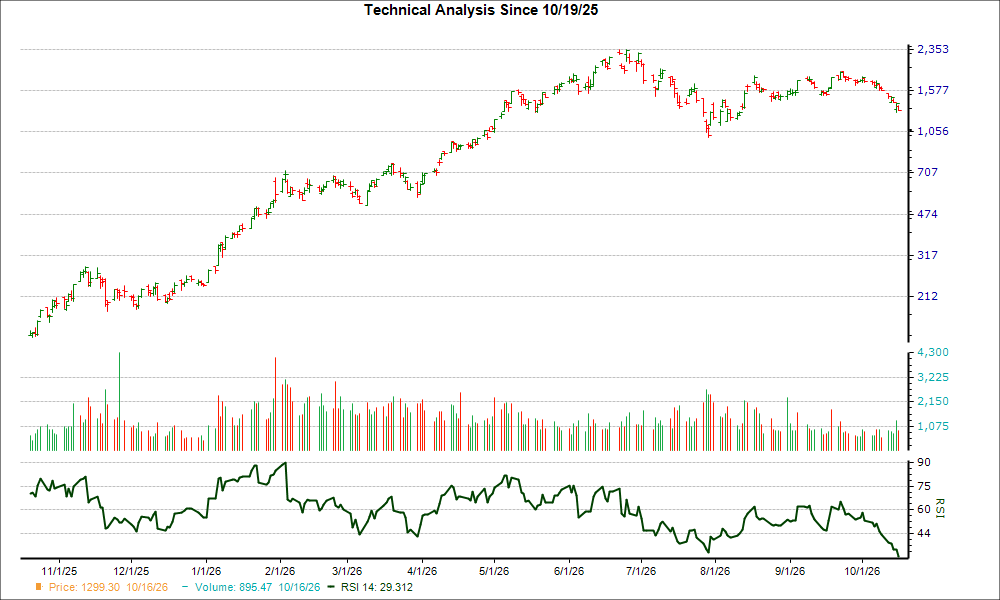Click the 1,075 volume axis label
1000x600 pixels.
pyautogui.click(x=933, y=426)
